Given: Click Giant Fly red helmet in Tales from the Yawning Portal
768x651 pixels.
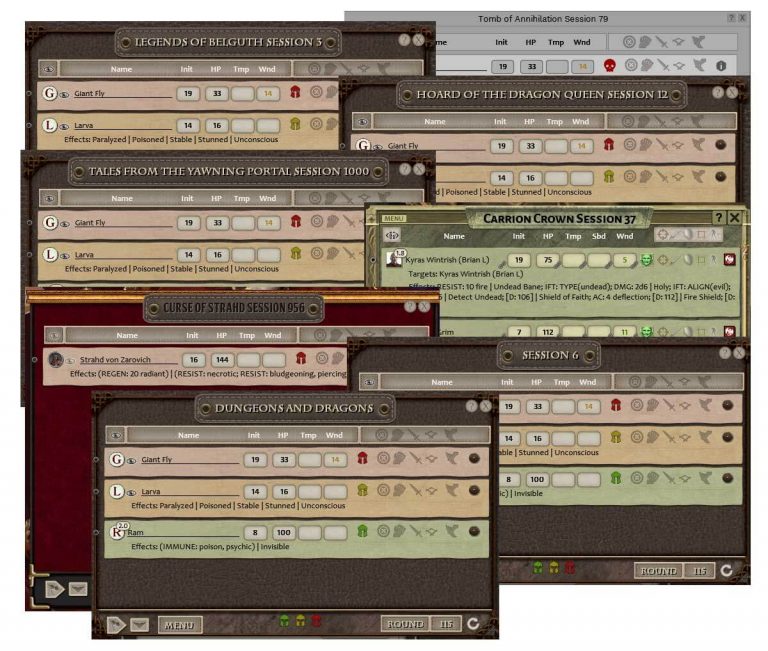Looking at the screenshot, I should [x=296, y=221].
